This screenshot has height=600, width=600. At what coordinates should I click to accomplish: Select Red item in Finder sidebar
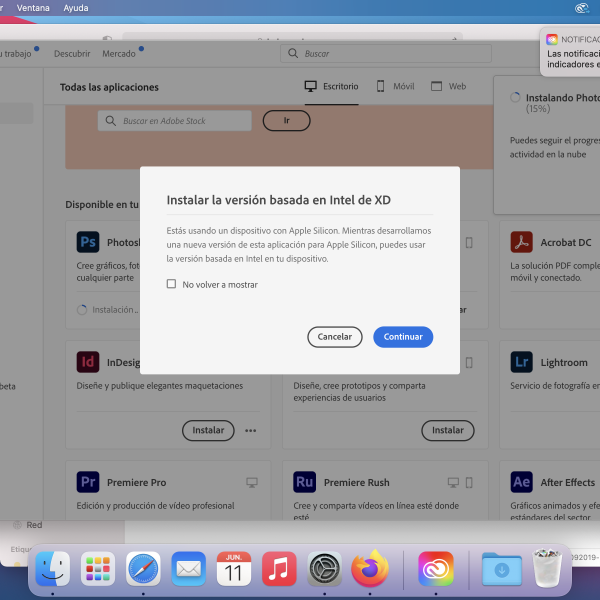[28, 525]
